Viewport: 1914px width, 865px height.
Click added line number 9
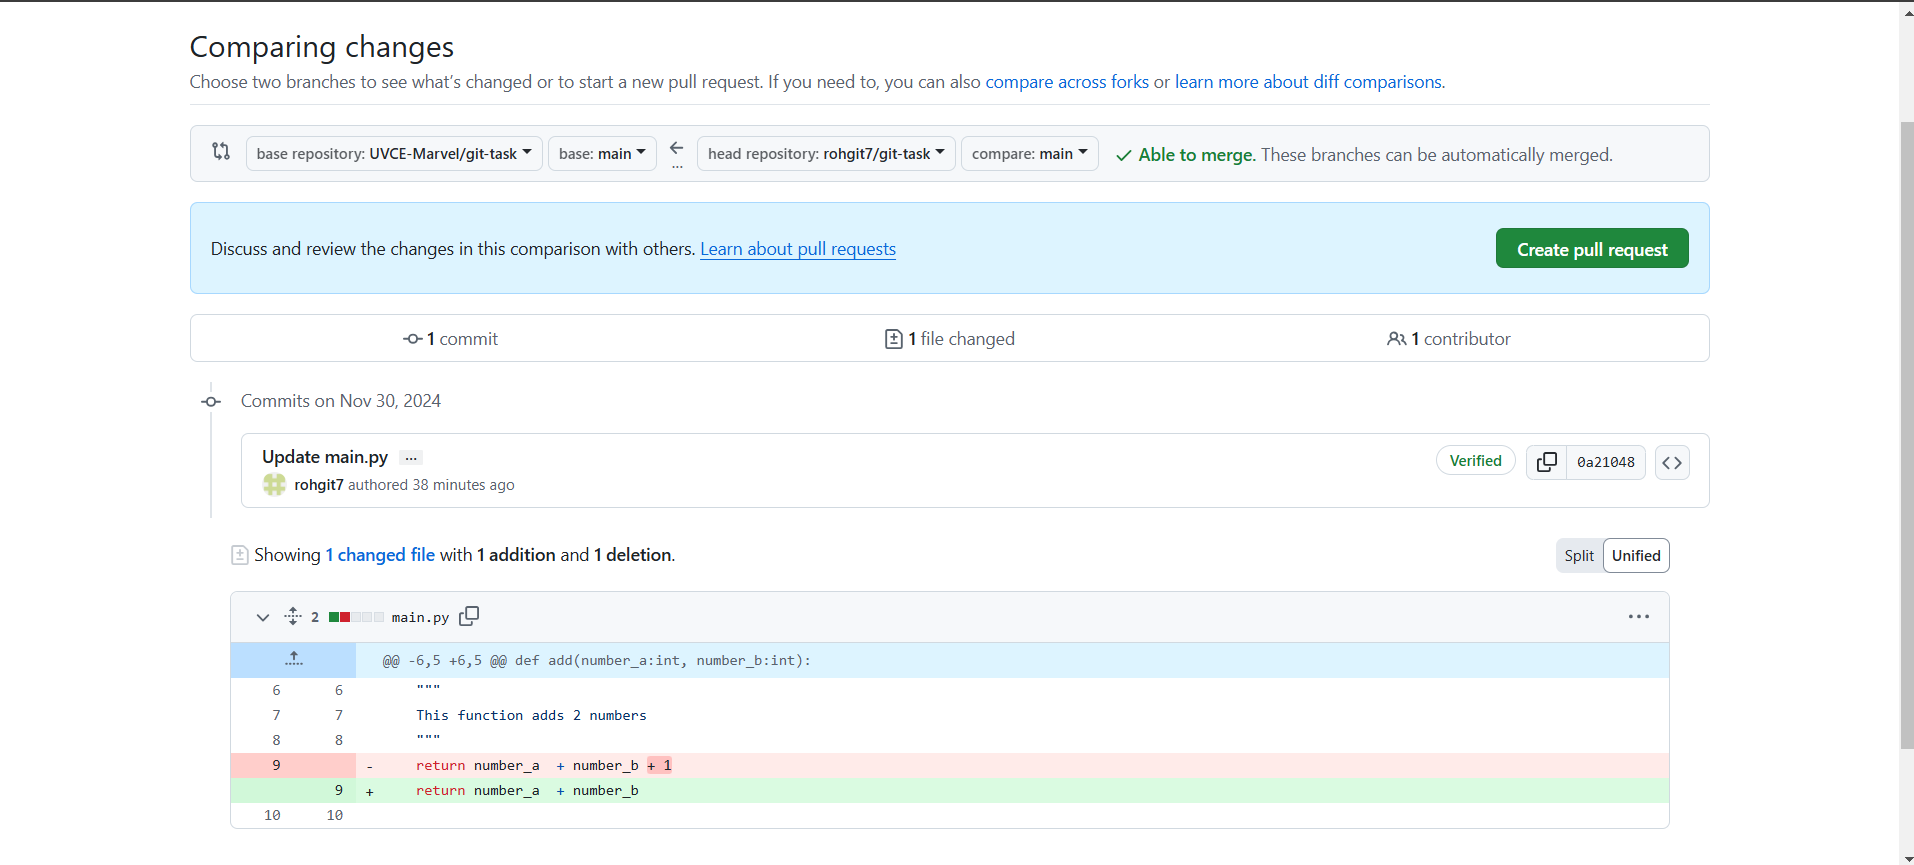pos(338,790)
